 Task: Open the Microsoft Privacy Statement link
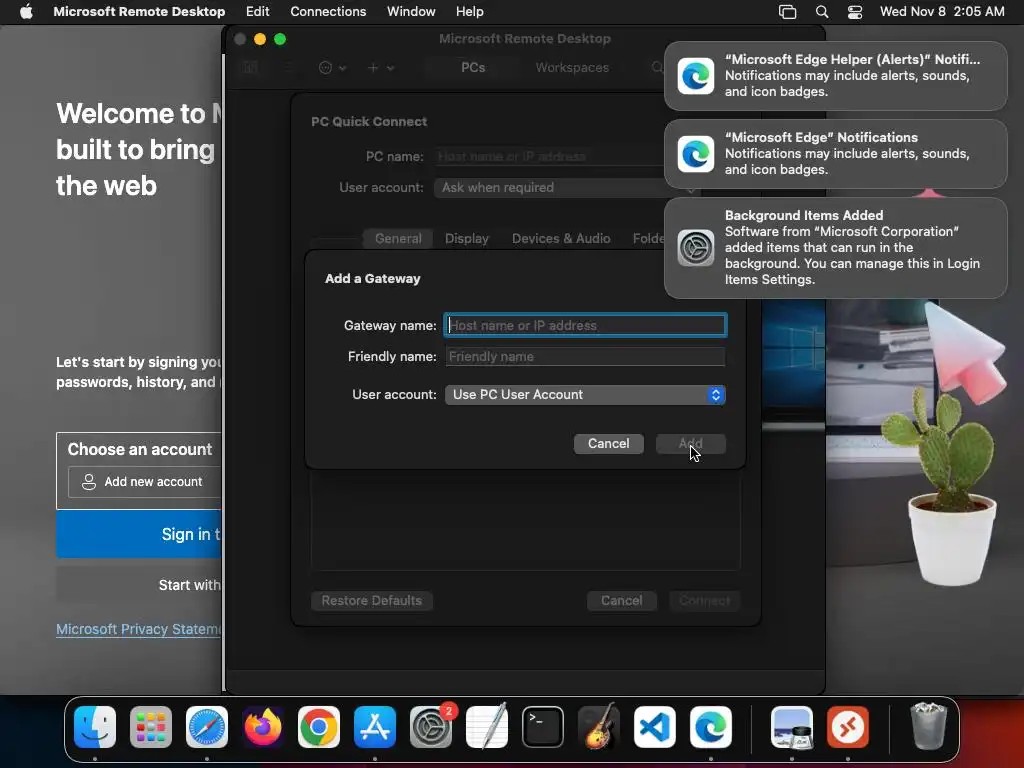[138, 629]
